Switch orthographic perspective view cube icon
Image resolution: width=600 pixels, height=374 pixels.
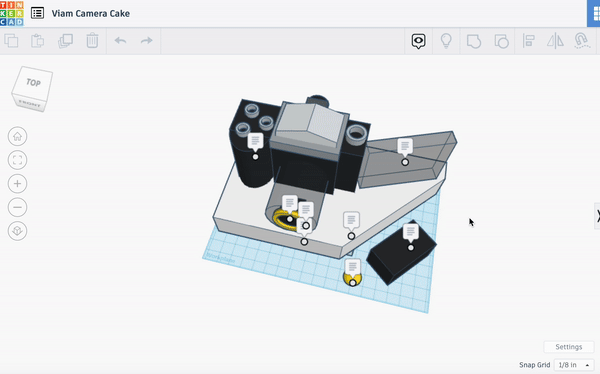point(17,231)
